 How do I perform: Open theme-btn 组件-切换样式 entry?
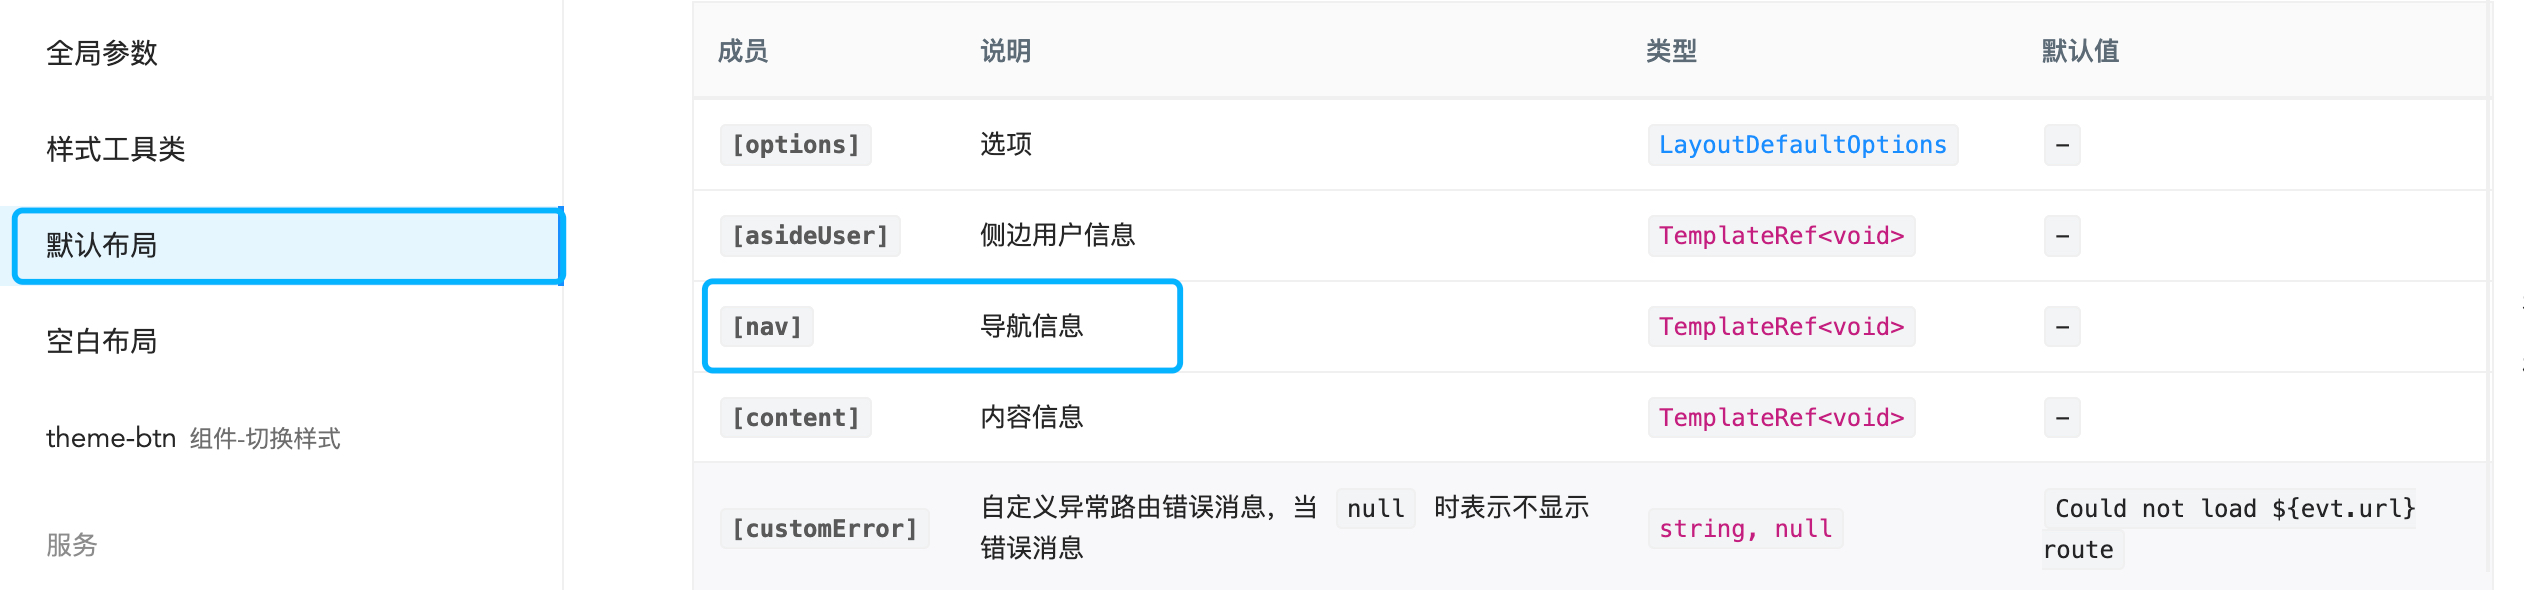pos(193,438)
